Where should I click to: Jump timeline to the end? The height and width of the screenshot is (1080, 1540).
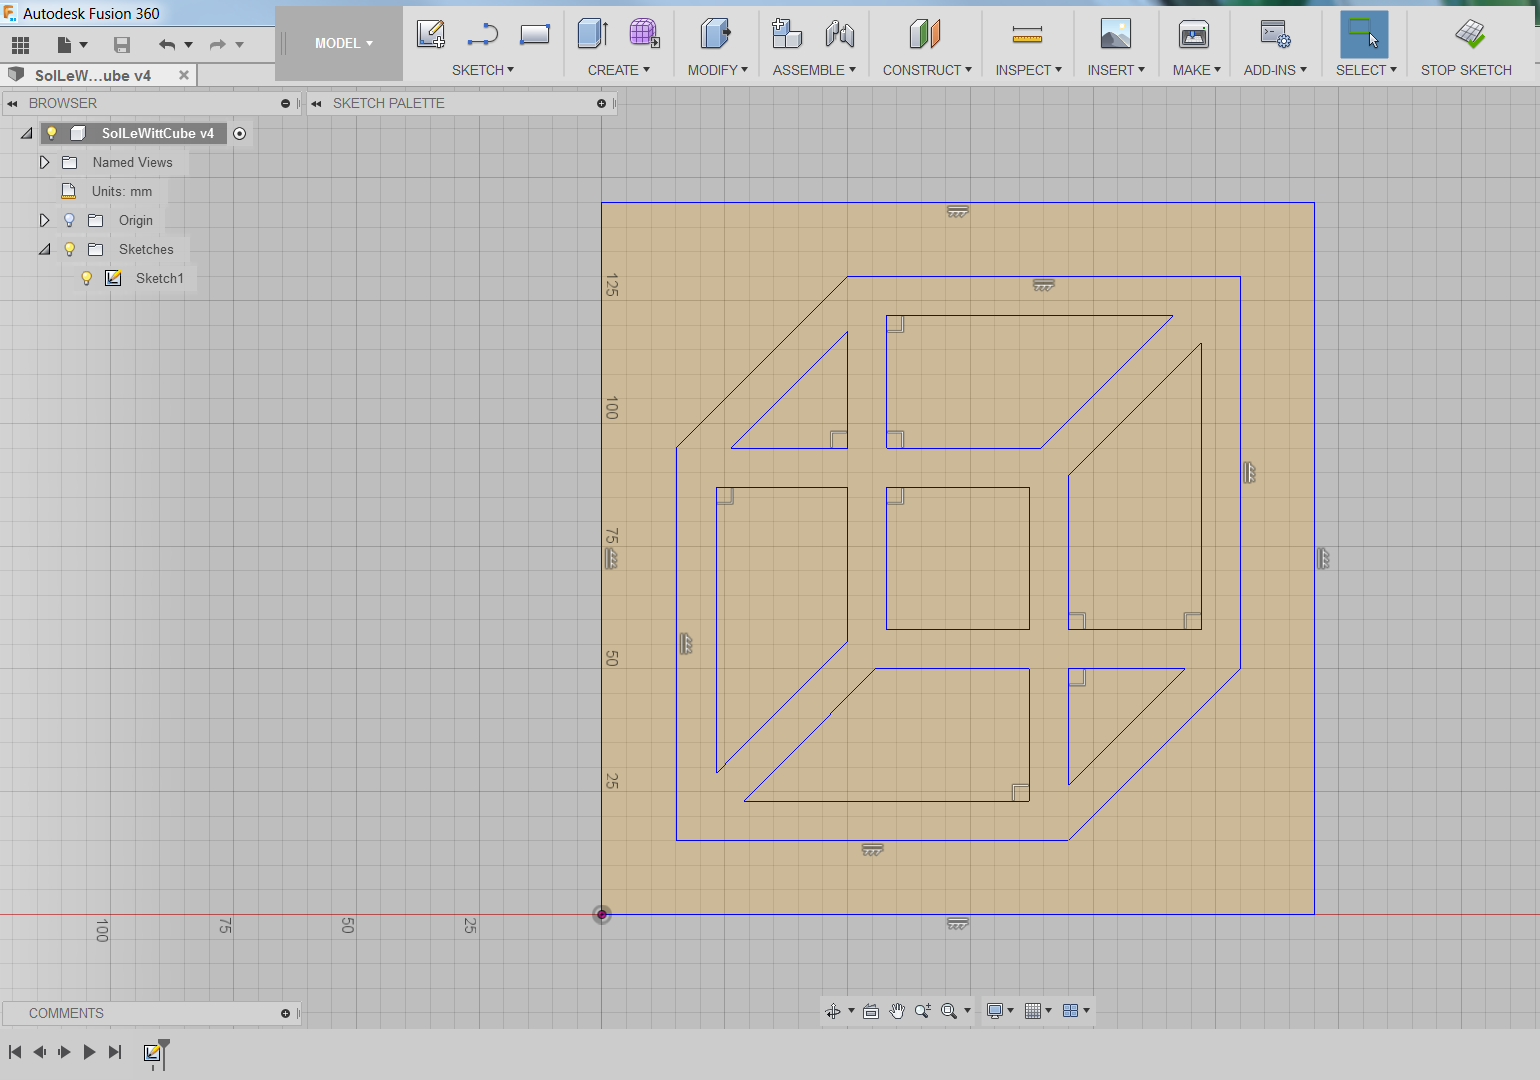[115, 1052]
